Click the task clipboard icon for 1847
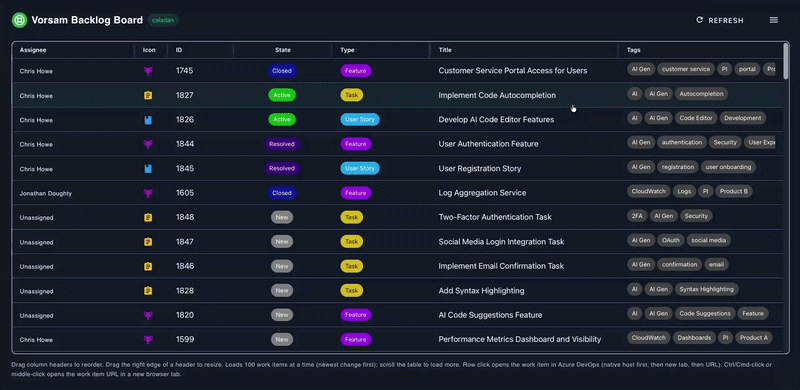 coord(148,242)
